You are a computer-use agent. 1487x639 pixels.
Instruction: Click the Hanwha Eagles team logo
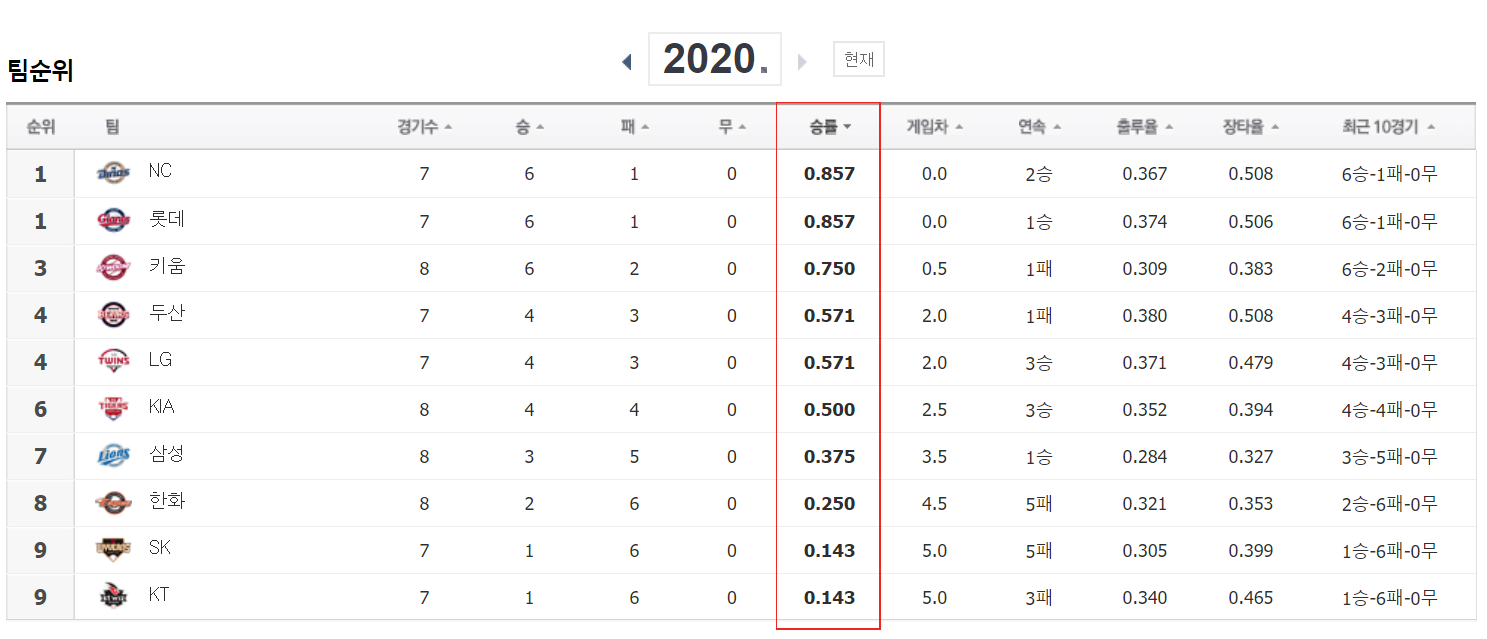pos(113,503)
